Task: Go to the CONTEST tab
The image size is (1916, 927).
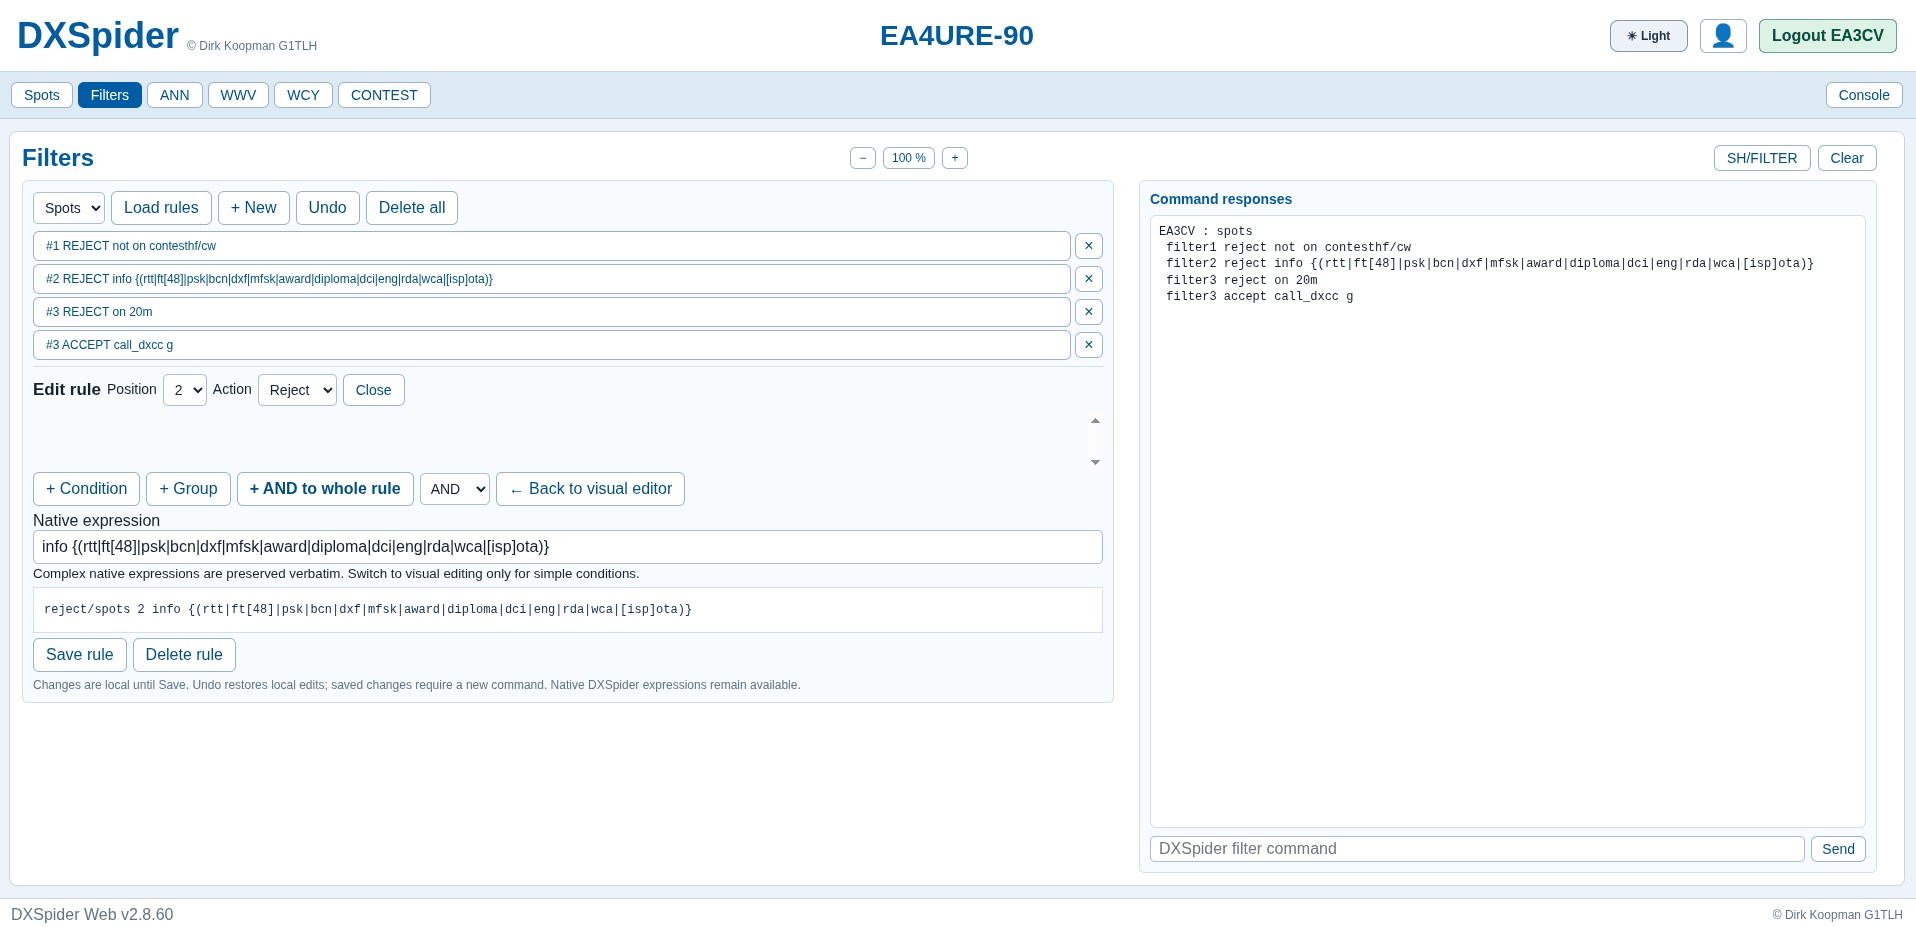Action: pyautogui.click(x=384, y=95)
